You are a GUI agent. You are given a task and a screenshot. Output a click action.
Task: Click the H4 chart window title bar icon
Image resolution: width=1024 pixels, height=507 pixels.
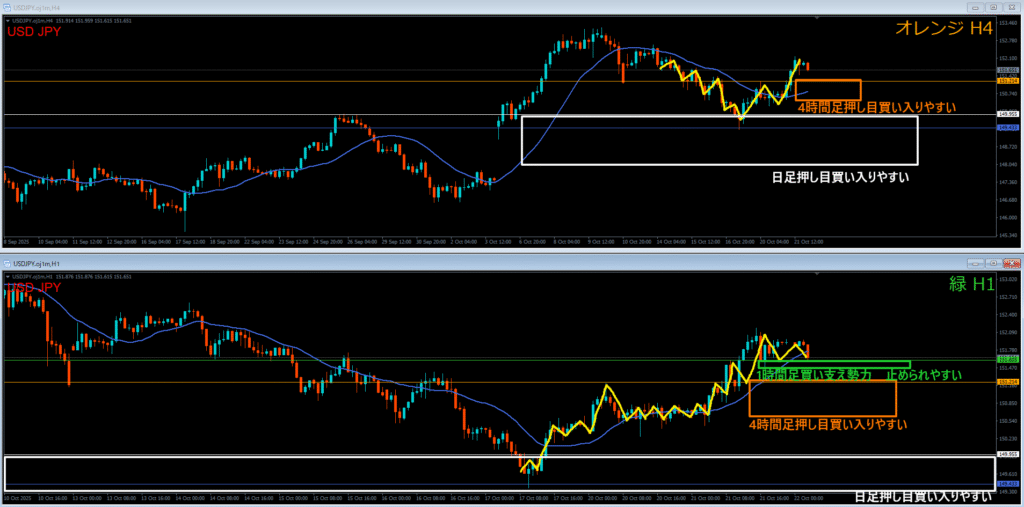click(x=7, y=6)
